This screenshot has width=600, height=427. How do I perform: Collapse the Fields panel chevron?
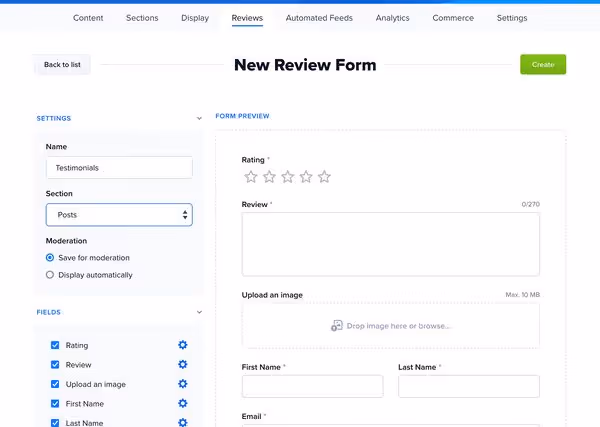pos(199,312)
